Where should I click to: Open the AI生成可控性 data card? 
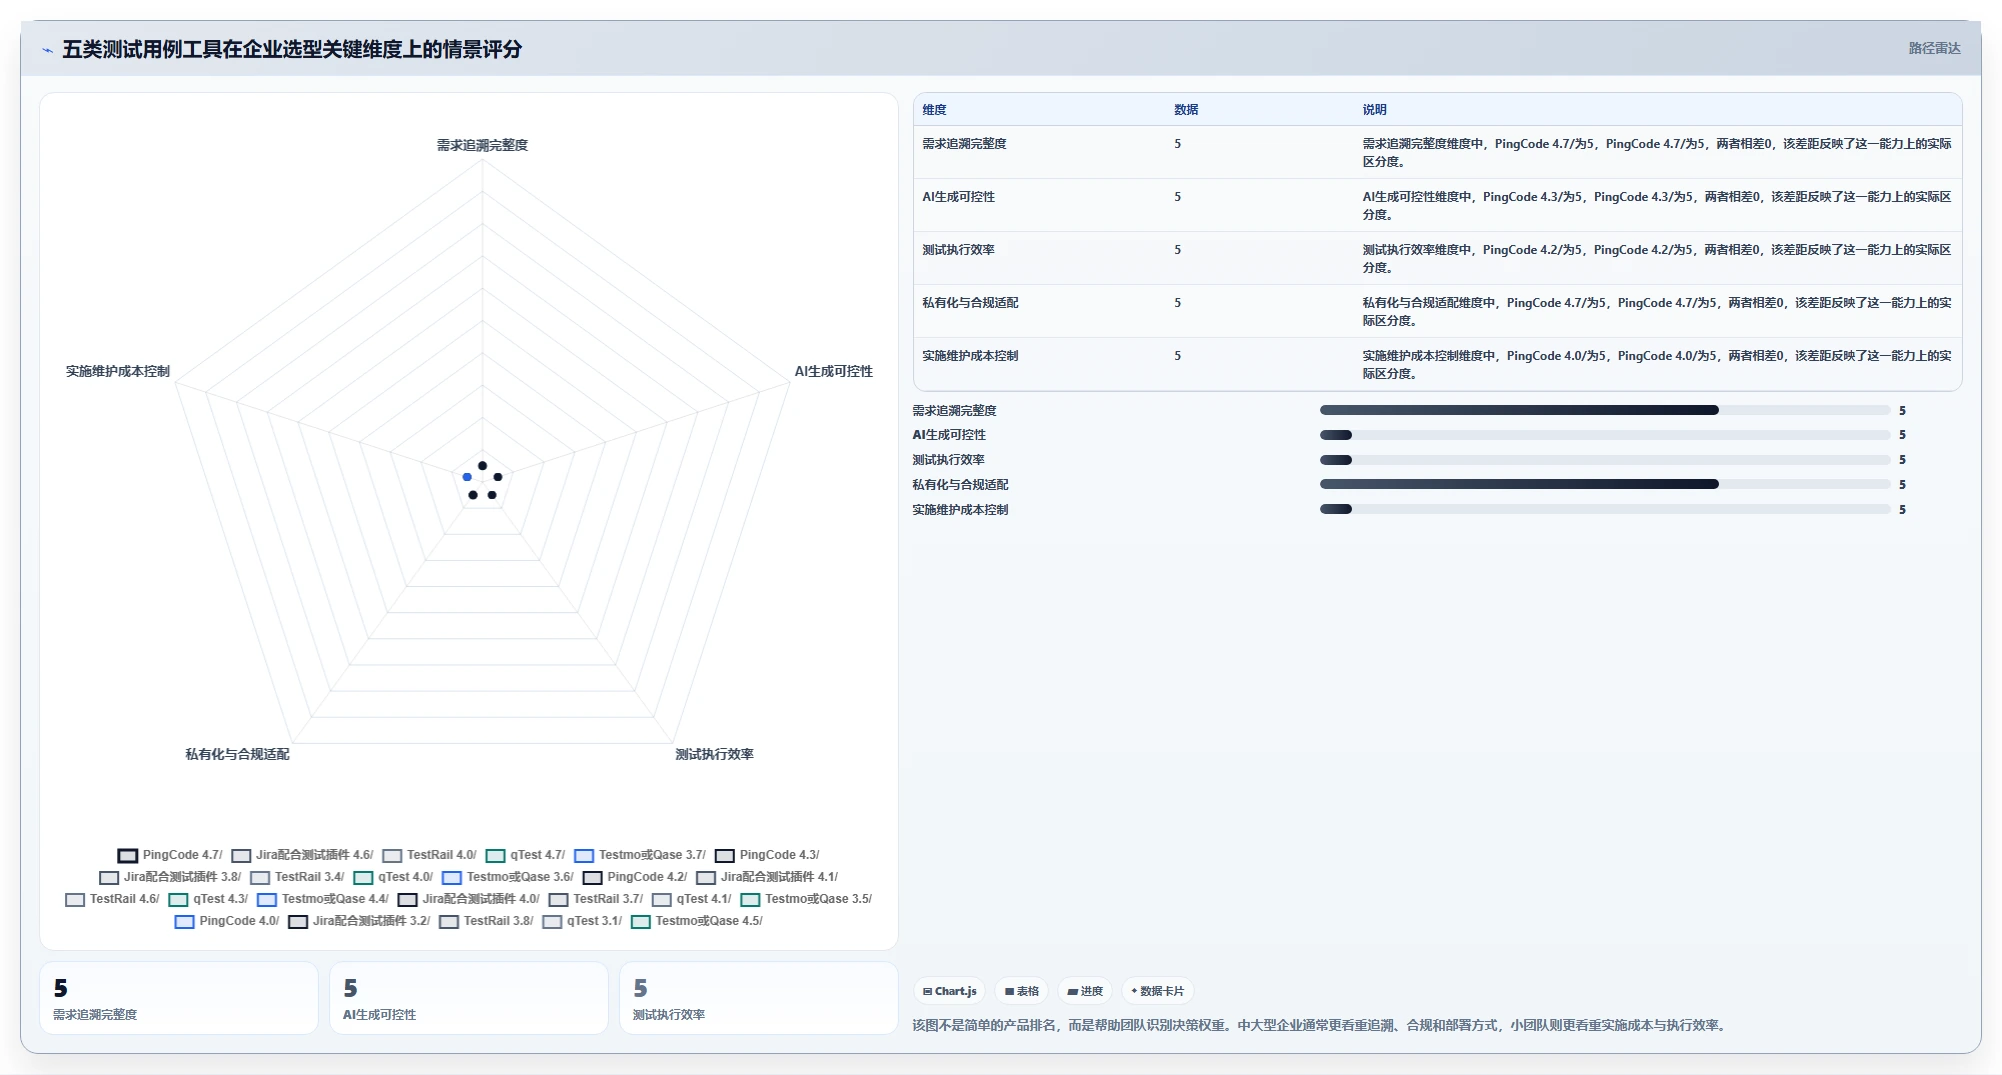[469, 998]
